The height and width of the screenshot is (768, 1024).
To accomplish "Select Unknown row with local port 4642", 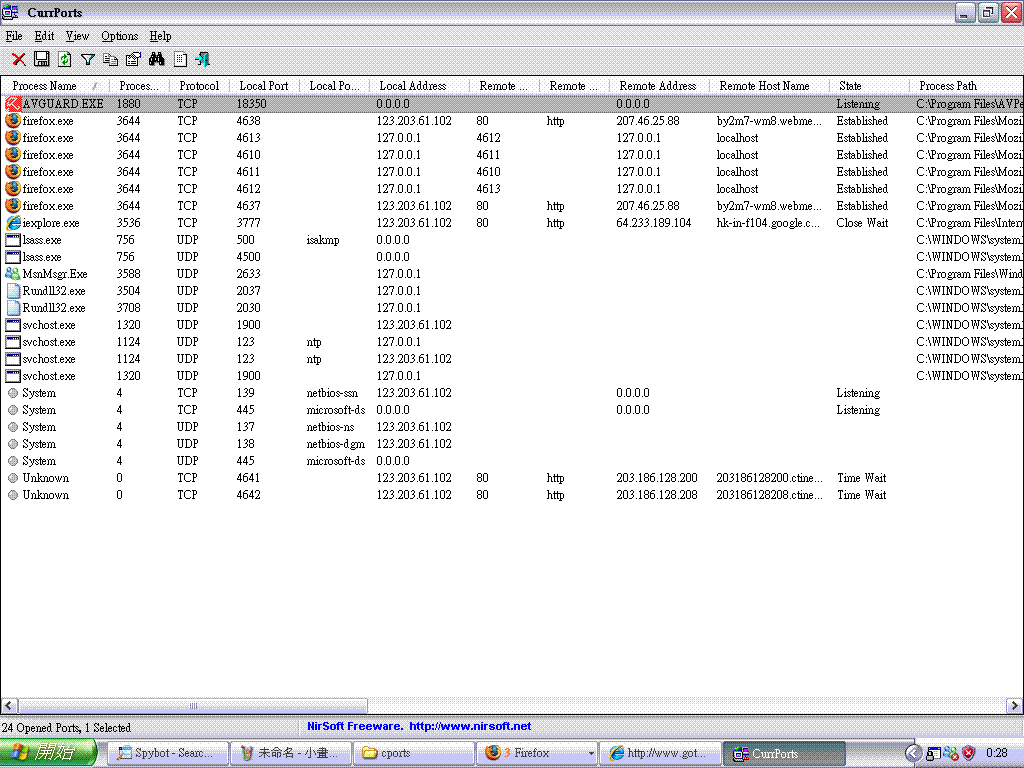I will (512, 494).
